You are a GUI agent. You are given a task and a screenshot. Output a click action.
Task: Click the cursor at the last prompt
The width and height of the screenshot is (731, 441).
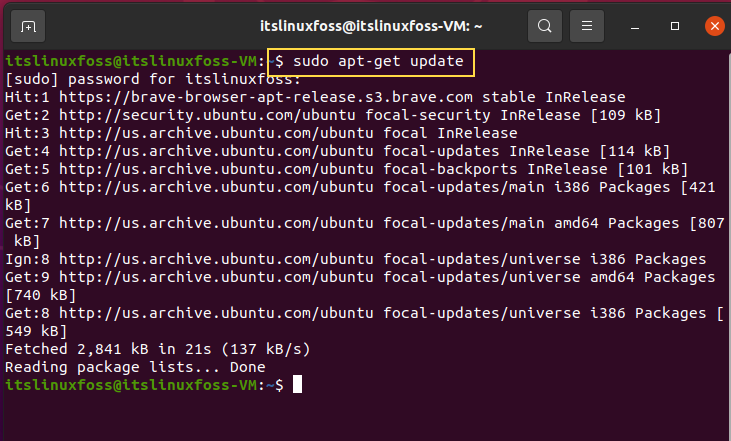[297, 385]
